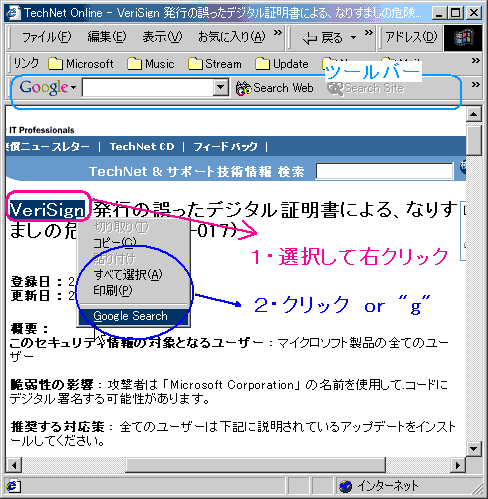
Task: Expand the hidden menu bar chevron
Action: [278, 33]
